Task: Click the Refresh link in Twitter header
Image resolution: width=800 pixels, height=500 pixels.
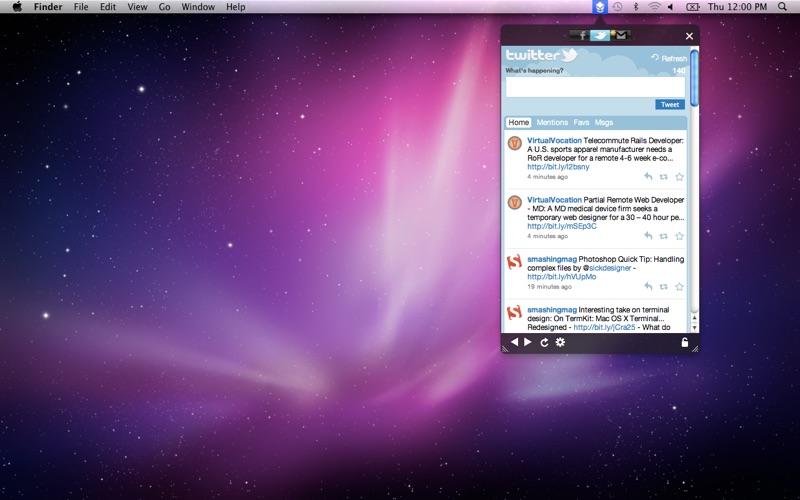Action: pyautogui.click(x=669, y=58)
